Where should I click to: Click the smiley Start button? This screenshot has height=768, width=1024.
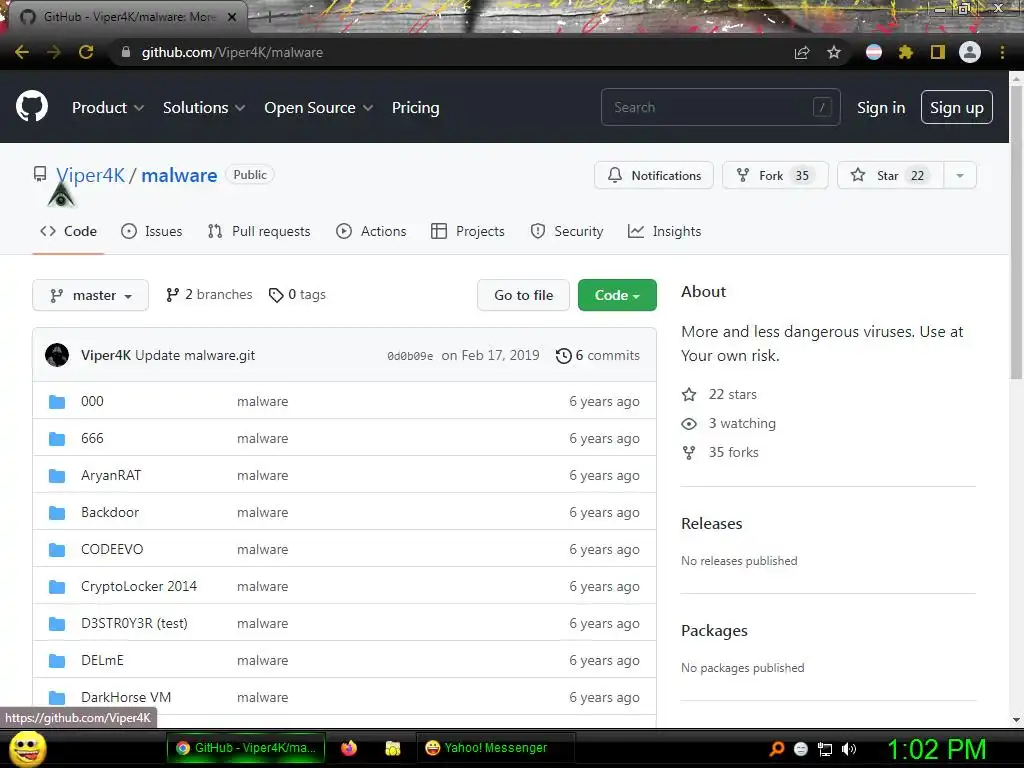click(27, 748)
